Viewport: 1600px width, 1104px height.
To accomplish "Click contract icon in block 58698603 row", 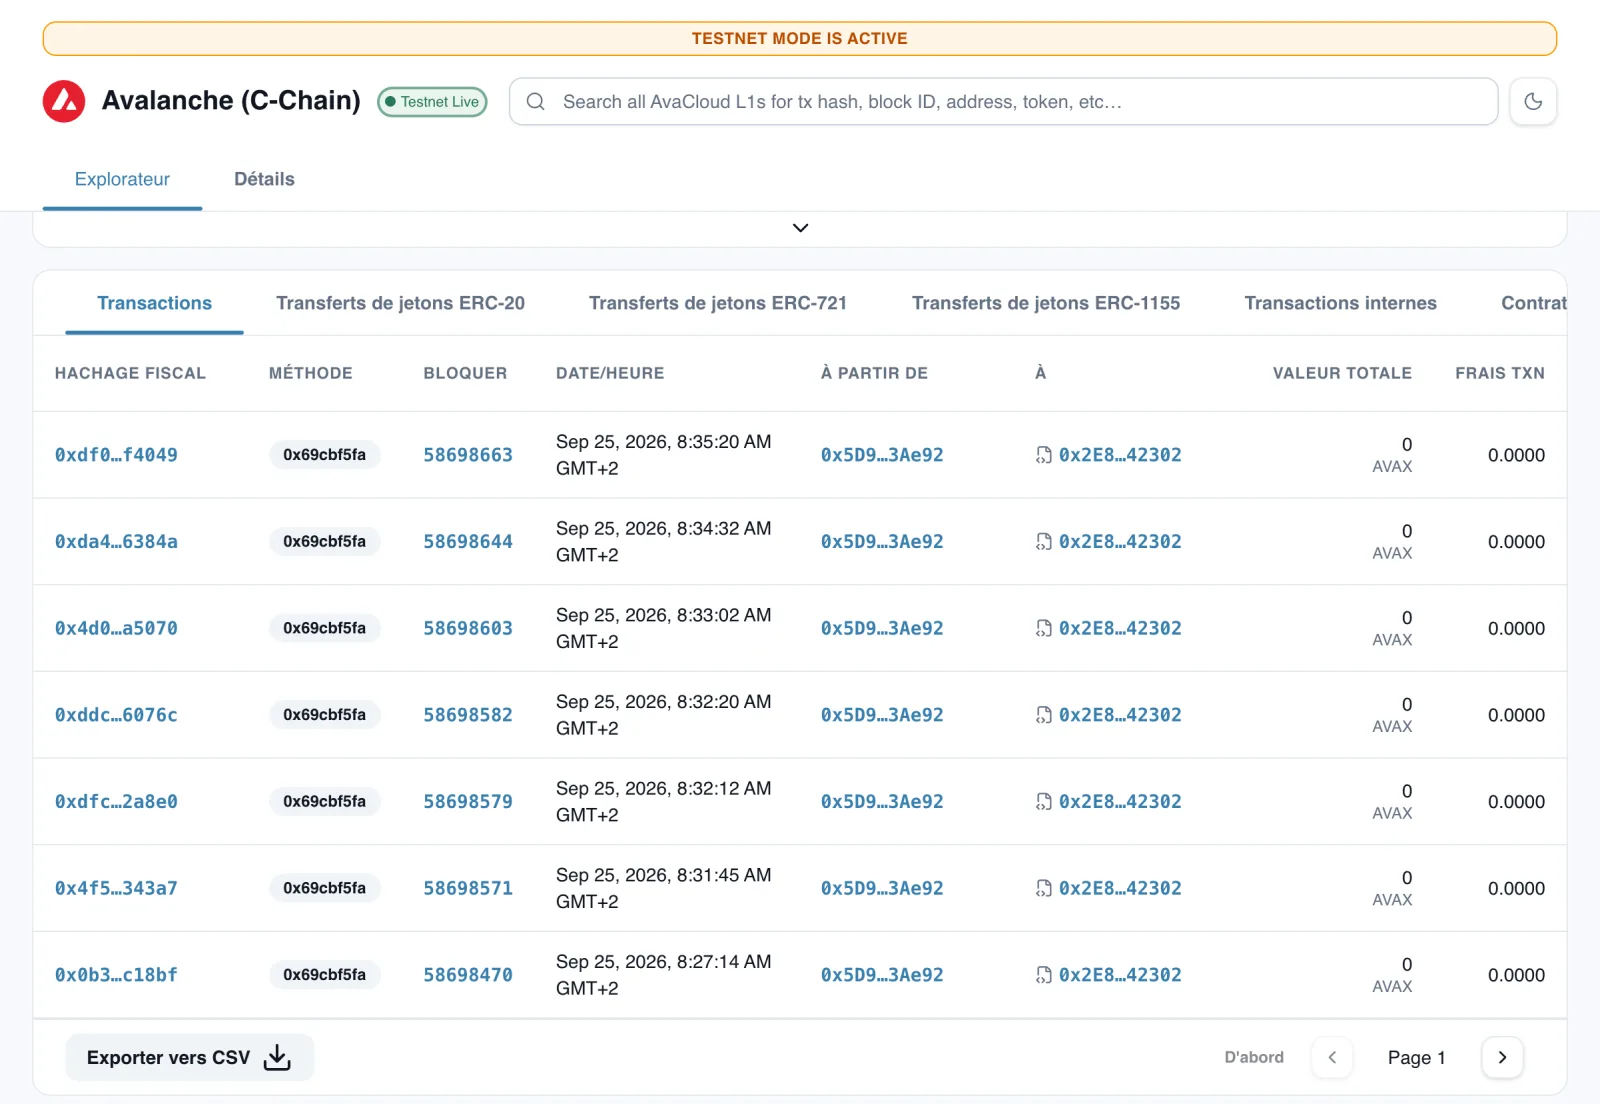I will pos(1044,628).
